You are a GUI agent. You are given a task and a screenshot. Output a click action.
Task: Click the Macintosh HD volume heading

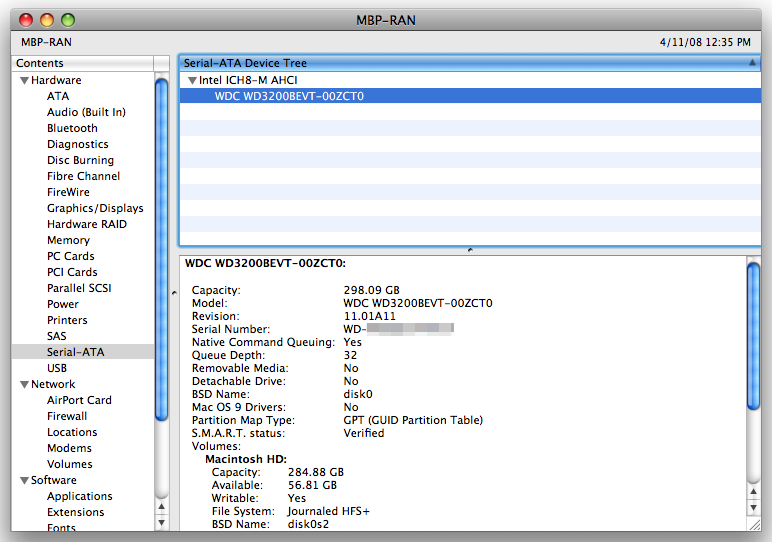tap(246, 459)
